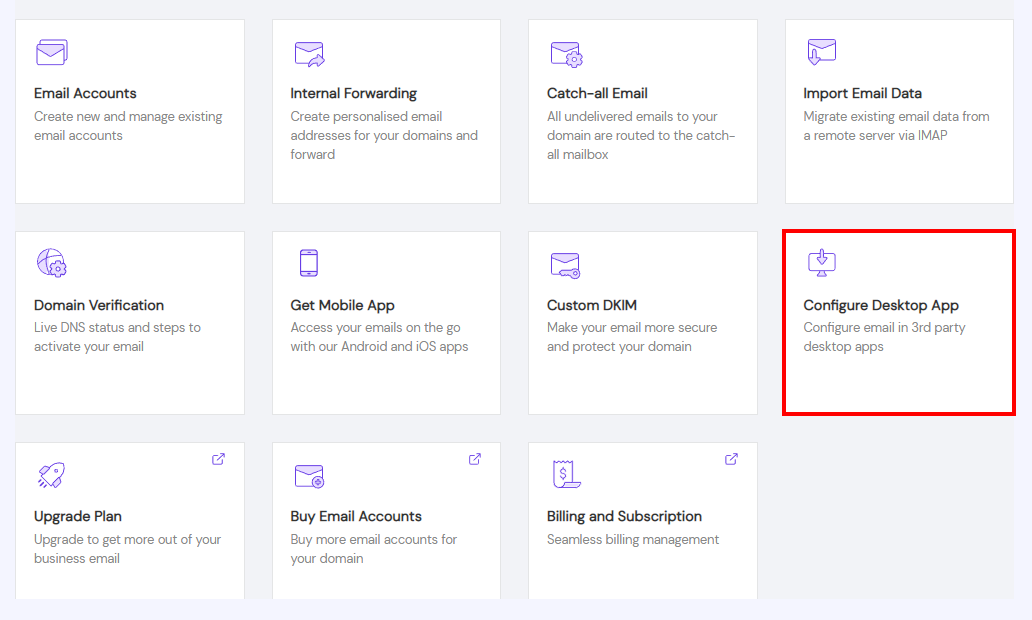Select the Billing and Subscription heading
Image resolution: width=1032 pixels, height=620 pixels.
click(624, 517)
